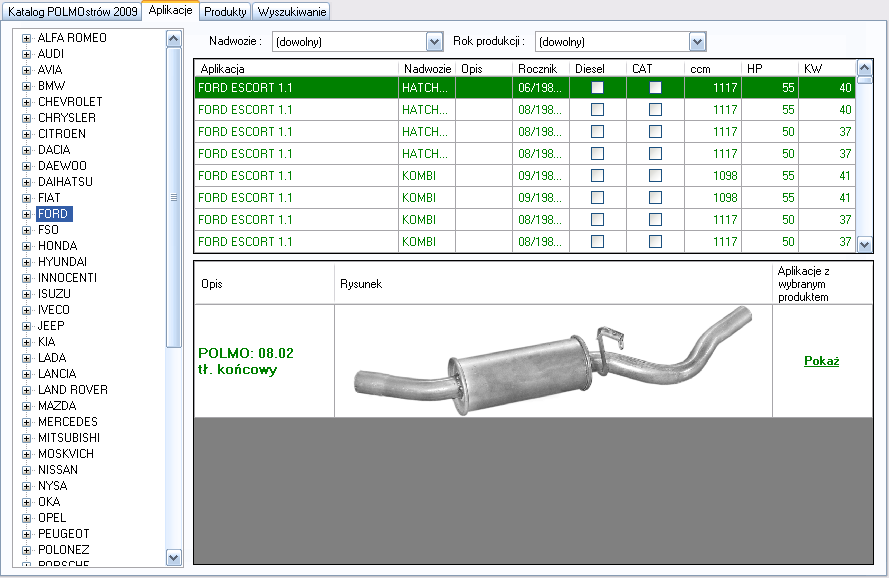Select AVIA in the makes tree
The width and height of the screenshot is (889, 578).
pos(50,70)
